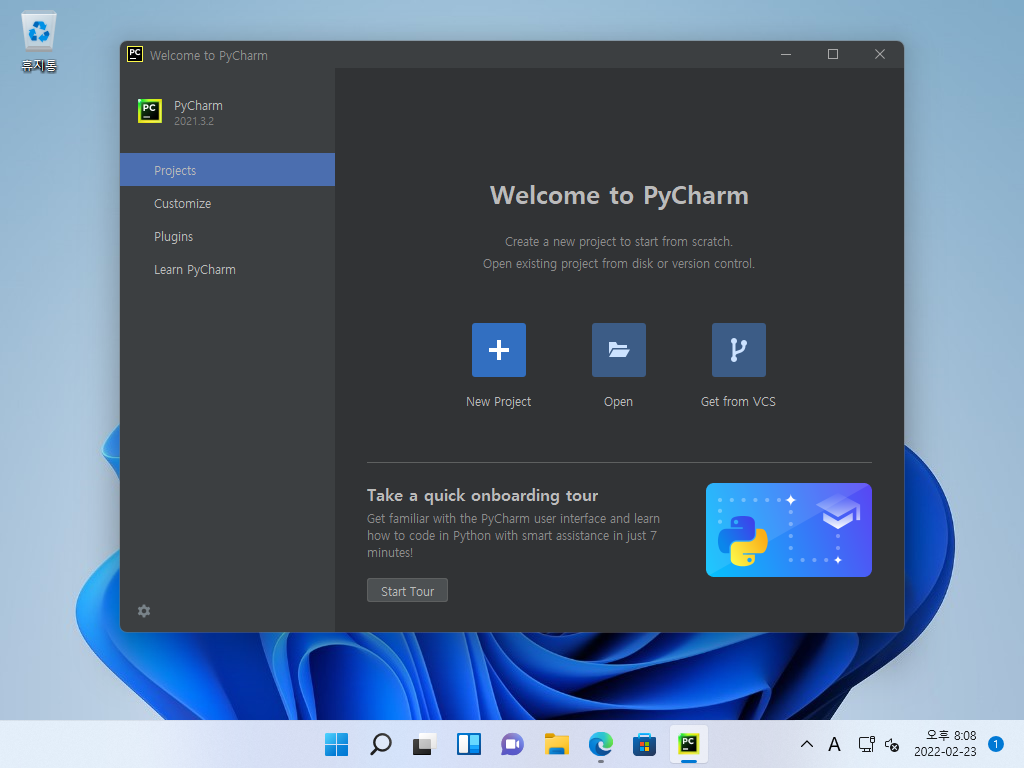Click the Open label text
Viewport: 1024px width, 768px height.
pyautogui.click(x=618, y=402)
